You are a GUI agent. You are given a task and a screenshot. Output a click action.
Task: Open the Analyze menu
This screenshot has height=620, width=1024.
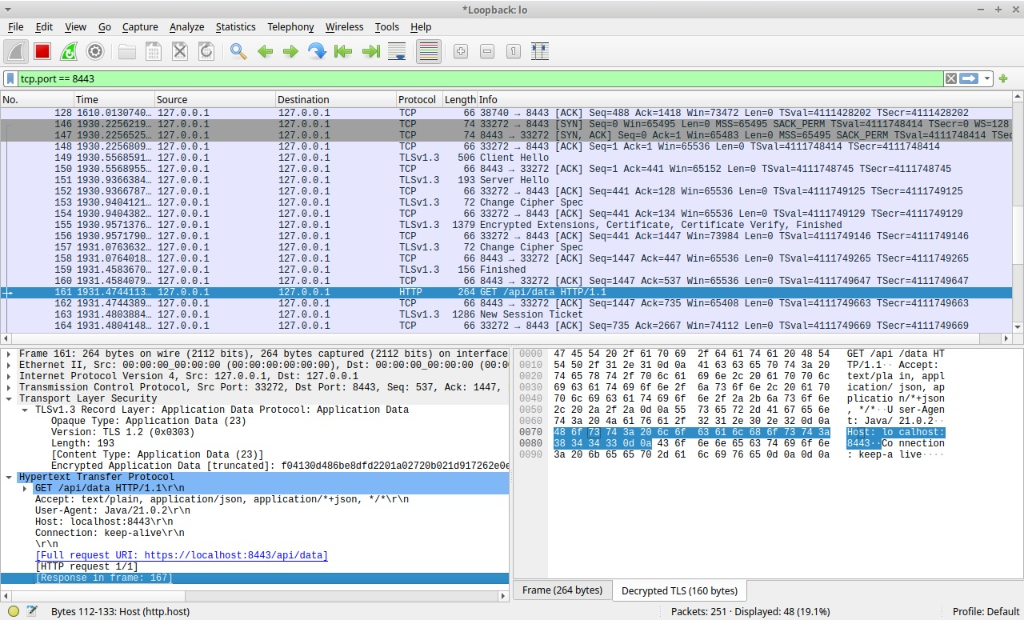(x=187, y=27)
